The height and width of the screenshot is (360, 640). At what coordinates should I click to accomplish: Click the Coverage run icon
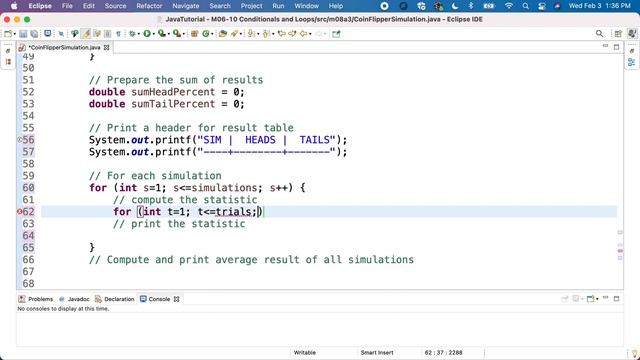coord(162,34)
